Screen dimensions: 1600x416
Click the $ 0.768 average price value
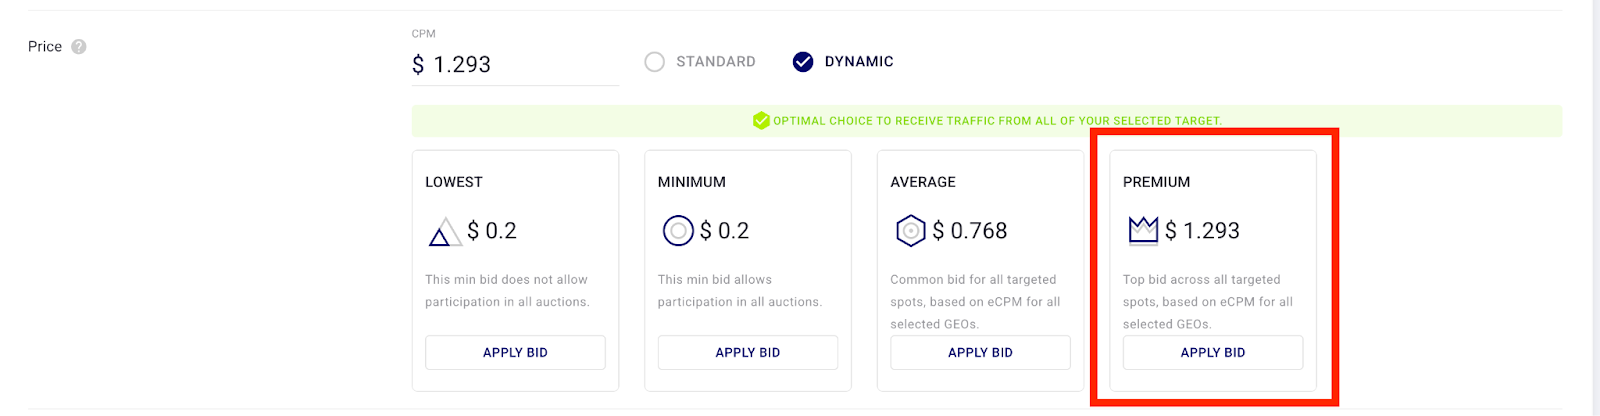969,231
